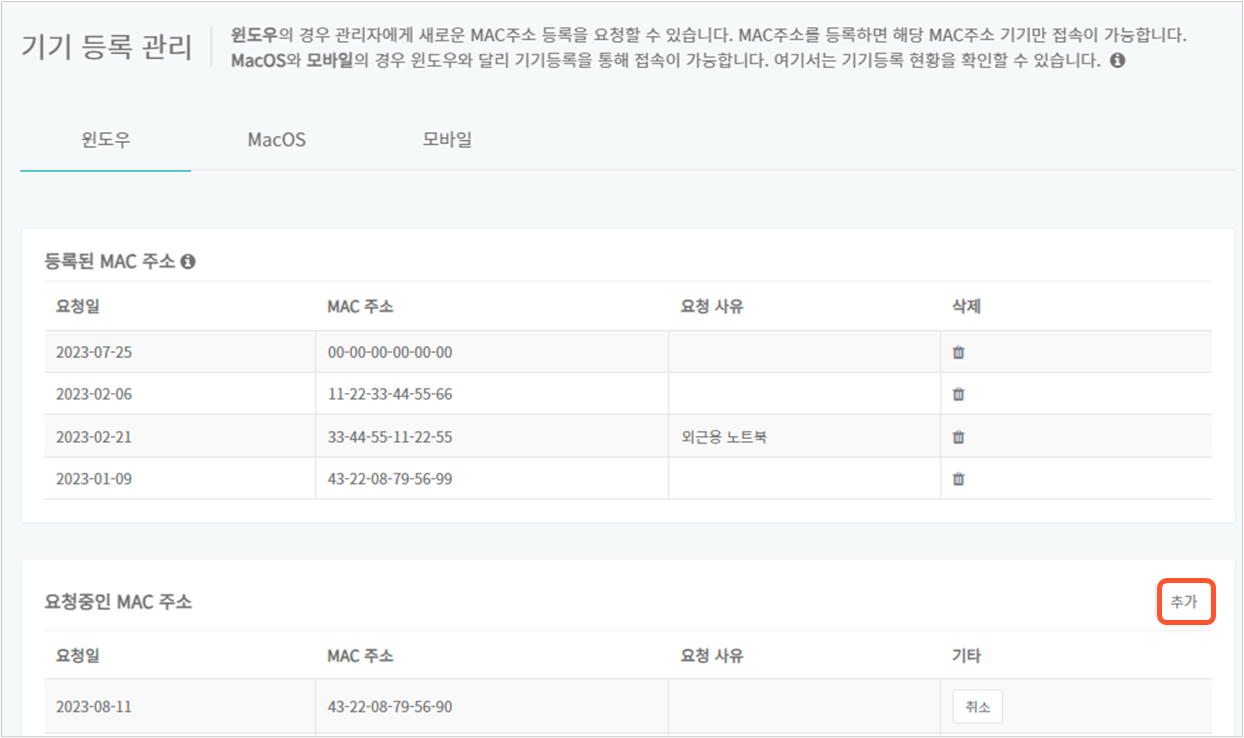Click 요청 사유 header in registered table

712,306
